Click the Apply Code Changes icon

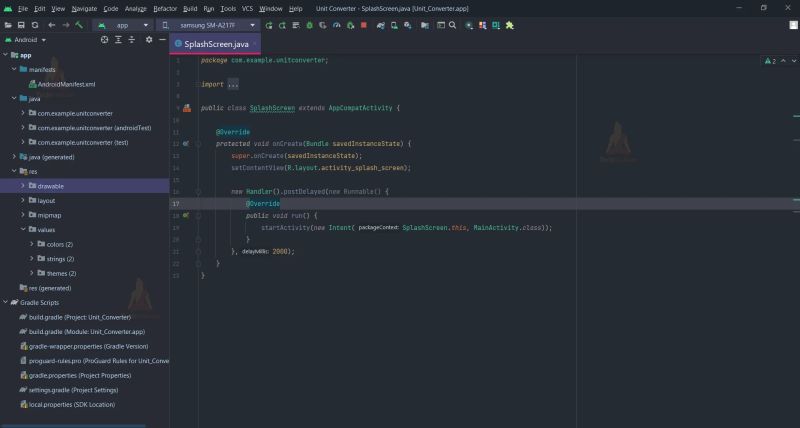click(x=296, y=25)
